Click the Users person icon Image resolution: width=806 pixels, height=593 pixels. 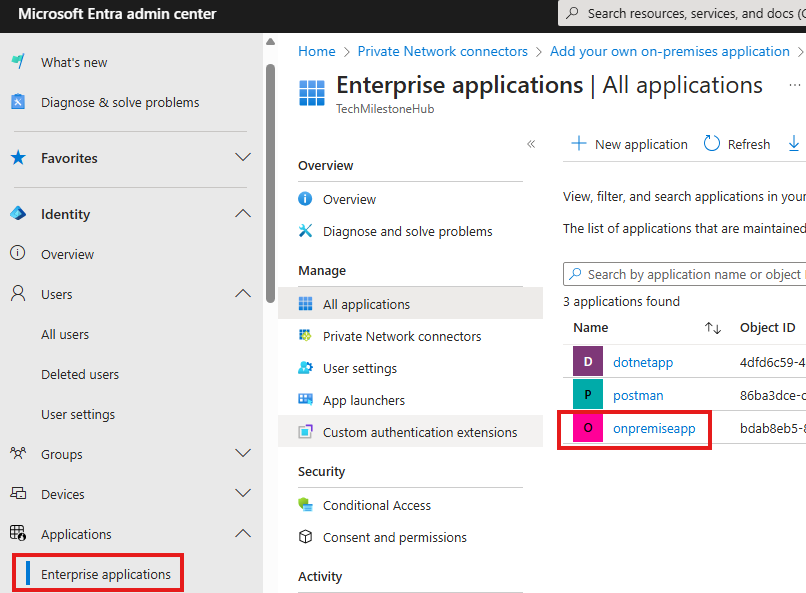(x=18, y=293)
